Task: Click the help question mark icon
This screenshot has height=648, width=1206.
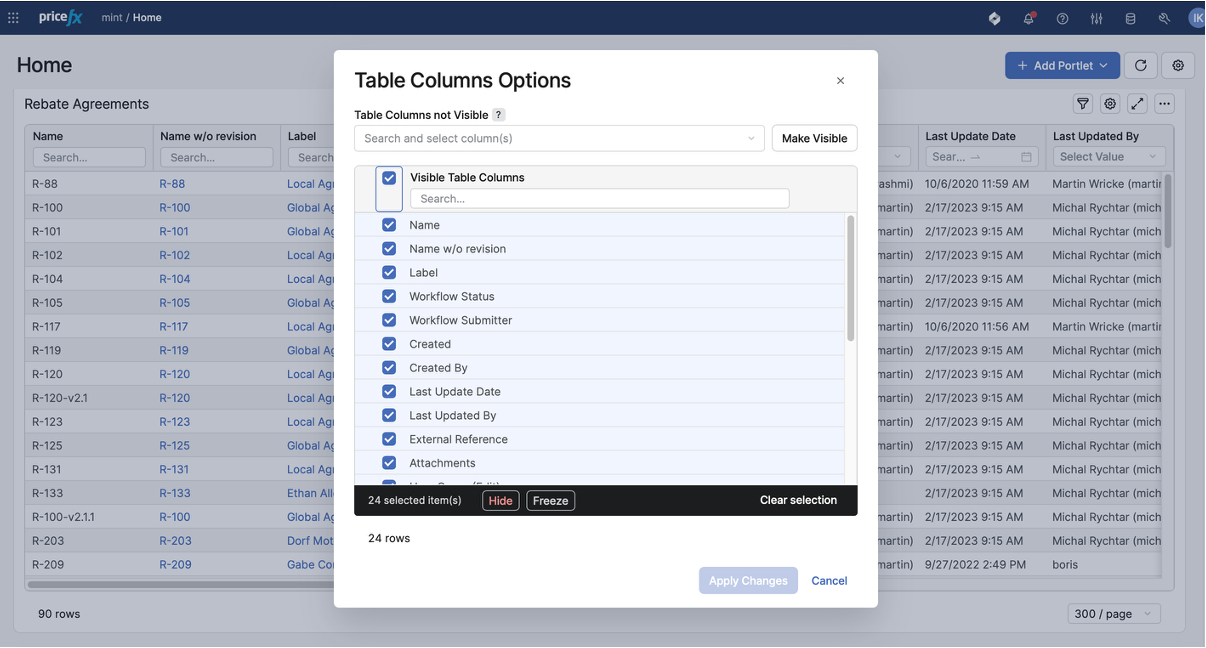Action: (x=1062, y=18)
